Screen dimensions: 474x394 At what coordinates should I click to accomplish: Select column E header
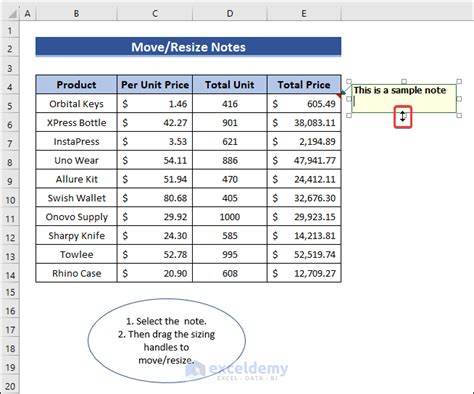[304, 14]
